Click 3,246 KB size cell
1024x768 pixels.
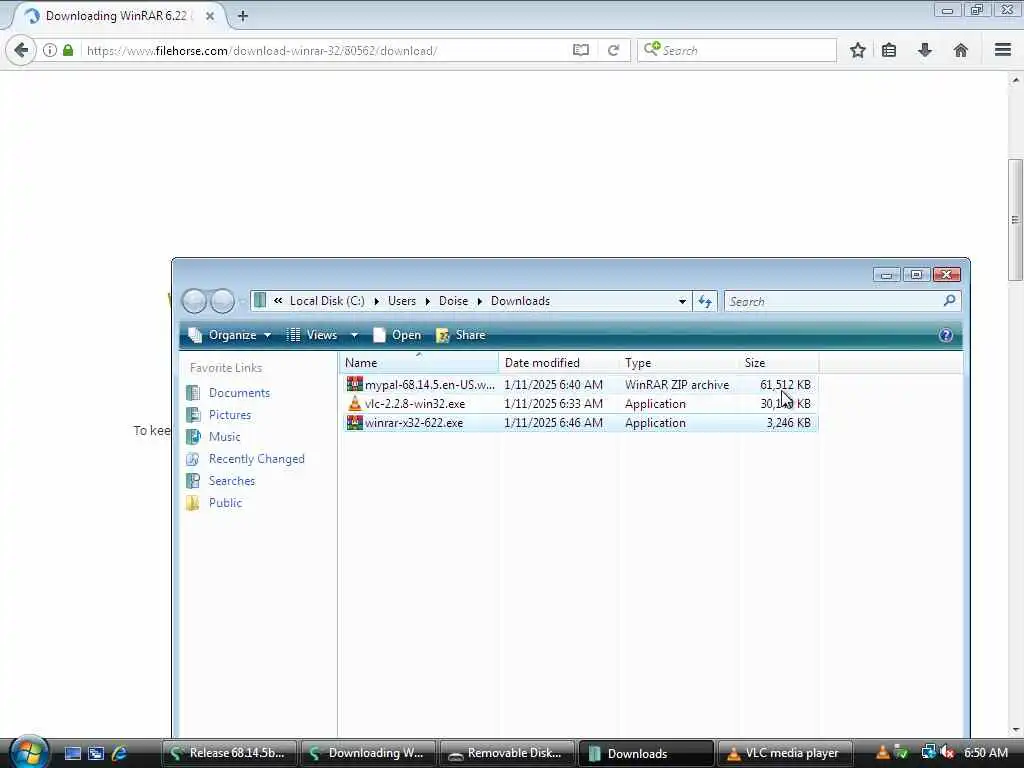[788, 423]
